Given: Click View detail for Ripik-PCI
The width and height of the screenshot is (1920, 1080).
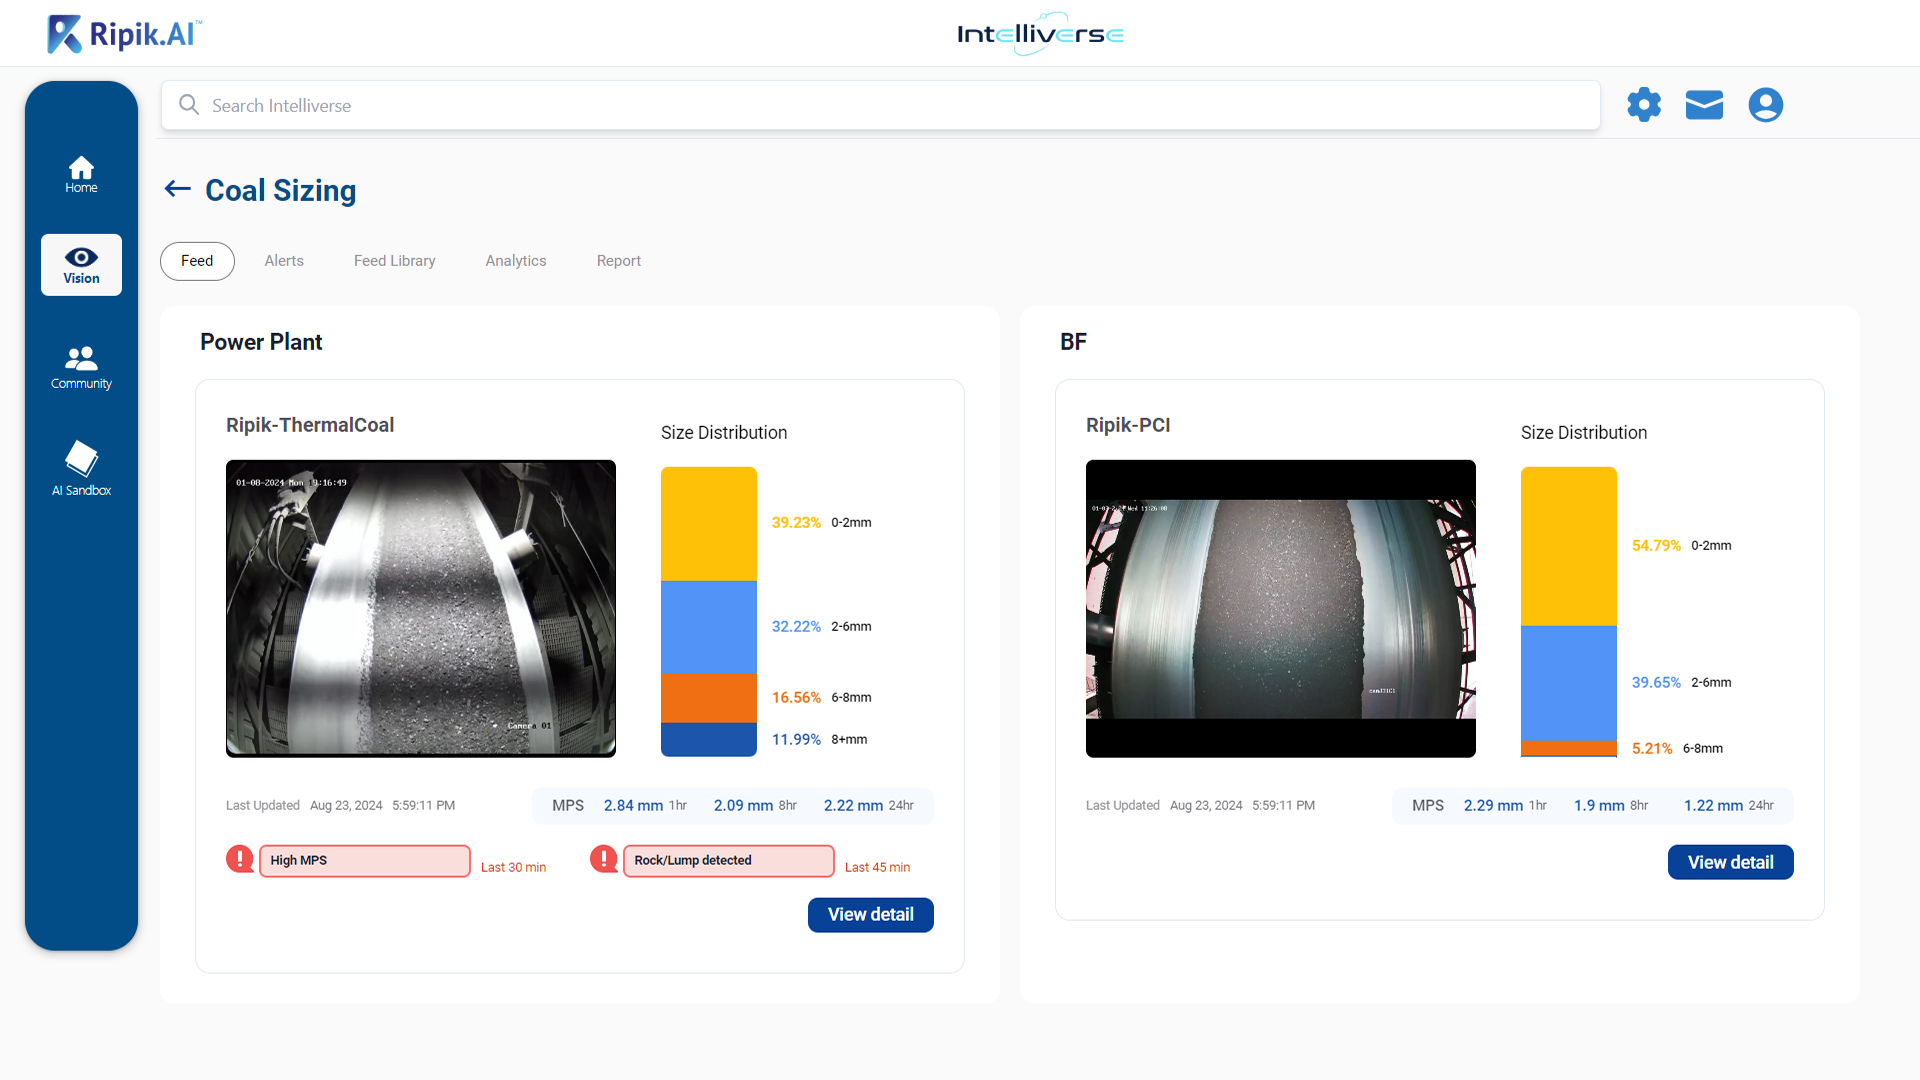Looking at the screenshot, I should point(1730,861).
